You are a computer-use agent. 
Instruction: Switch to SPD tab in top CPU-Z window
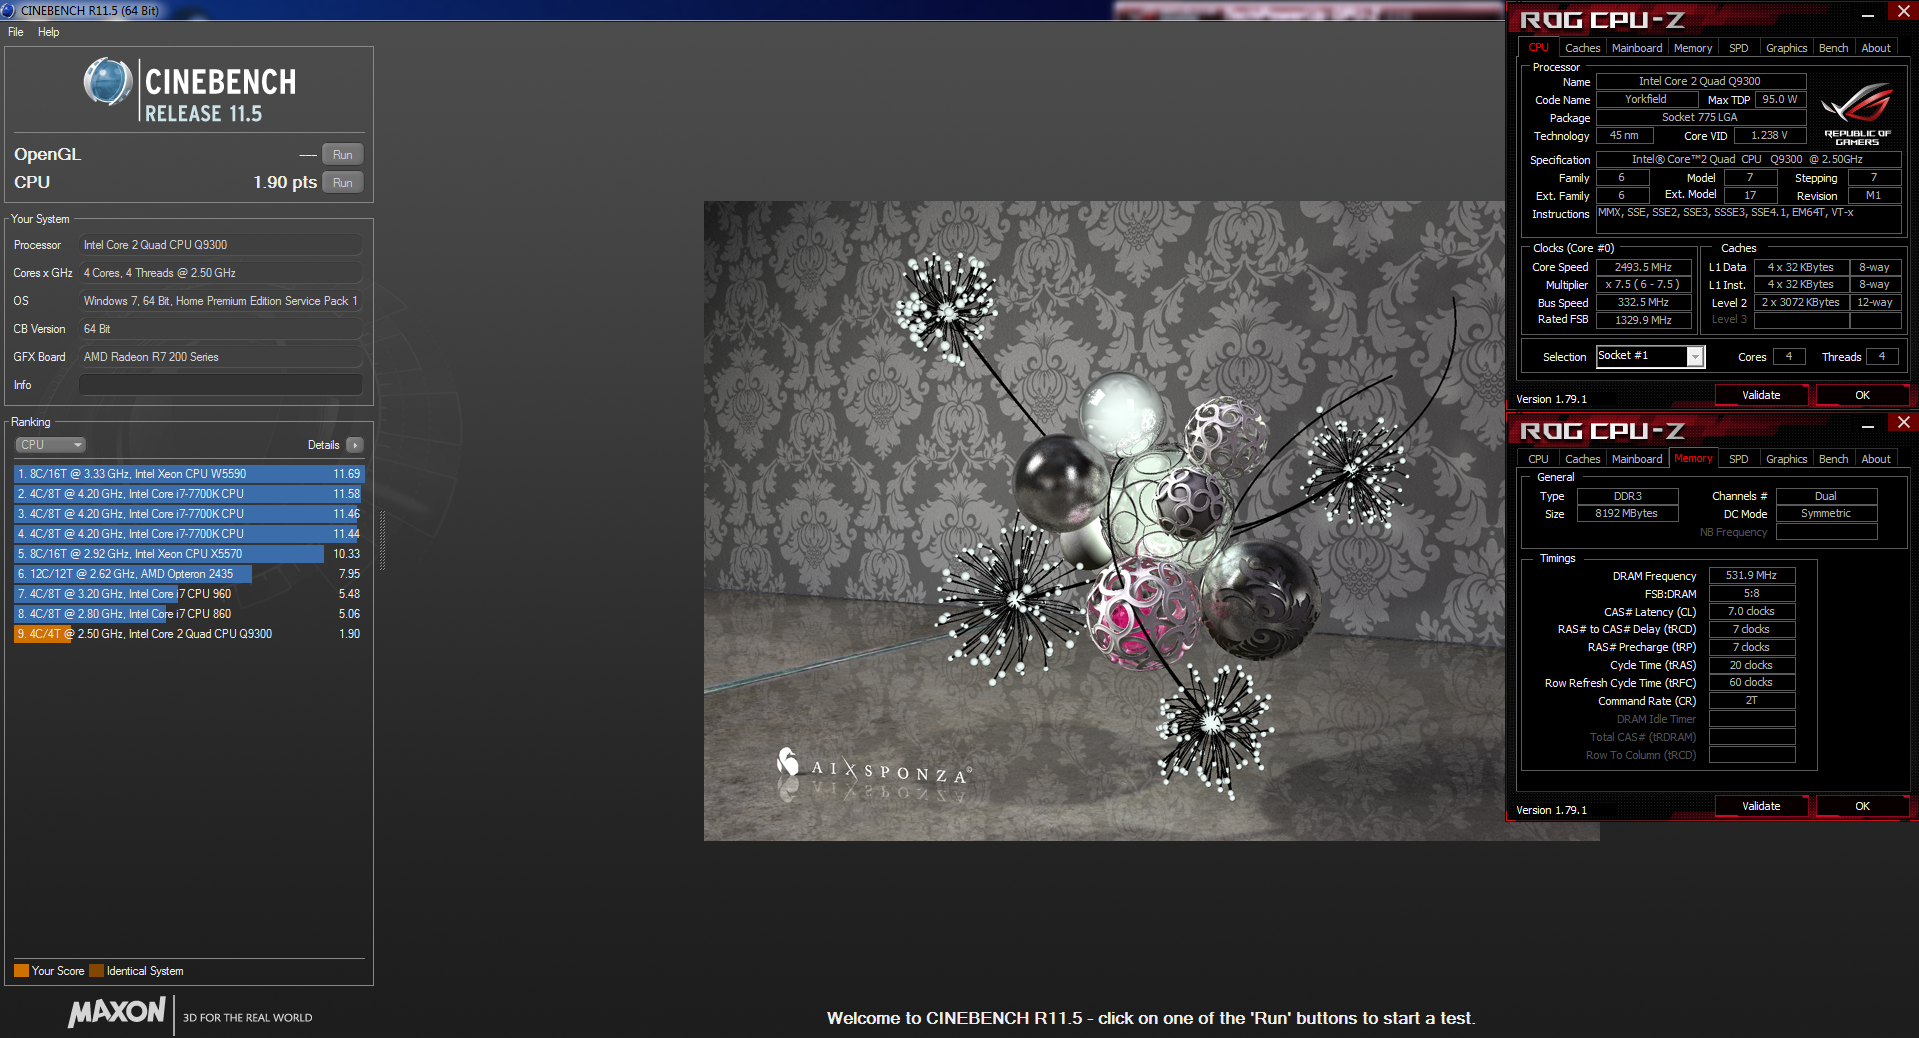coord(1739,48)
